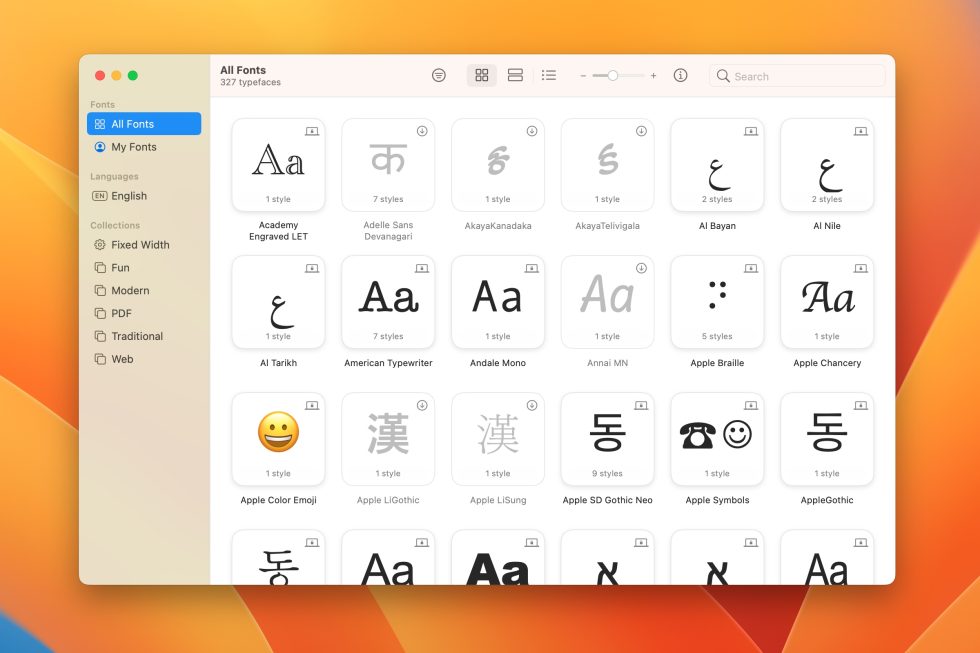
Task: Click the installed icon on Andale Mono
Action: [x=532, y=269]
